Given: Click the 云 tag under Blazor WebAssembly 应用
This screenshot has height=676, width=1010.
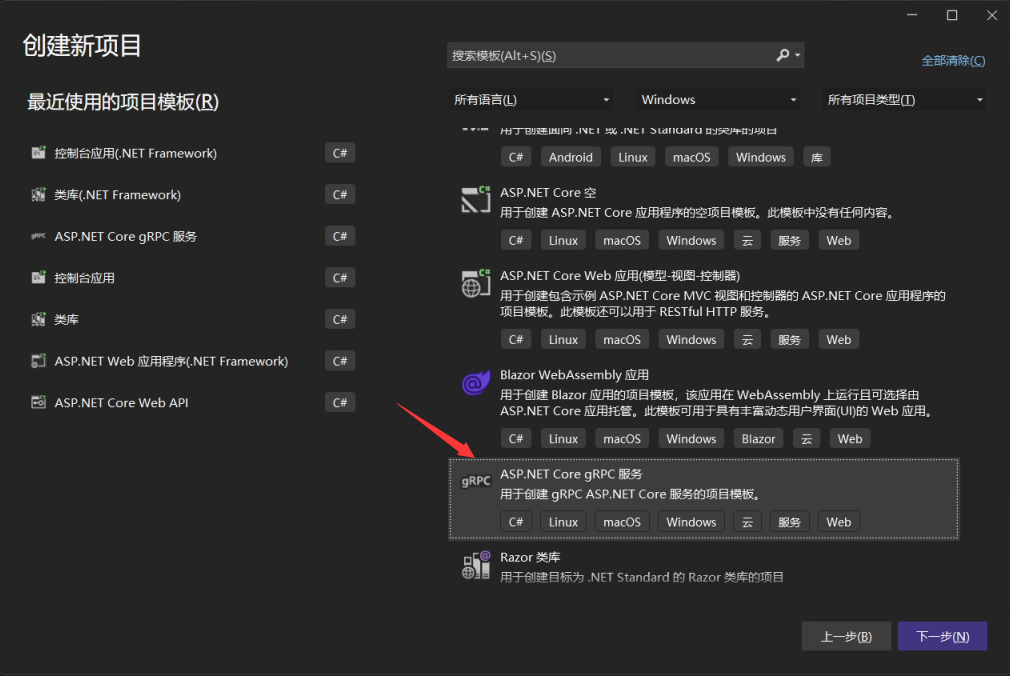Looking at the screenshot, I should click(x=806, y=439).
